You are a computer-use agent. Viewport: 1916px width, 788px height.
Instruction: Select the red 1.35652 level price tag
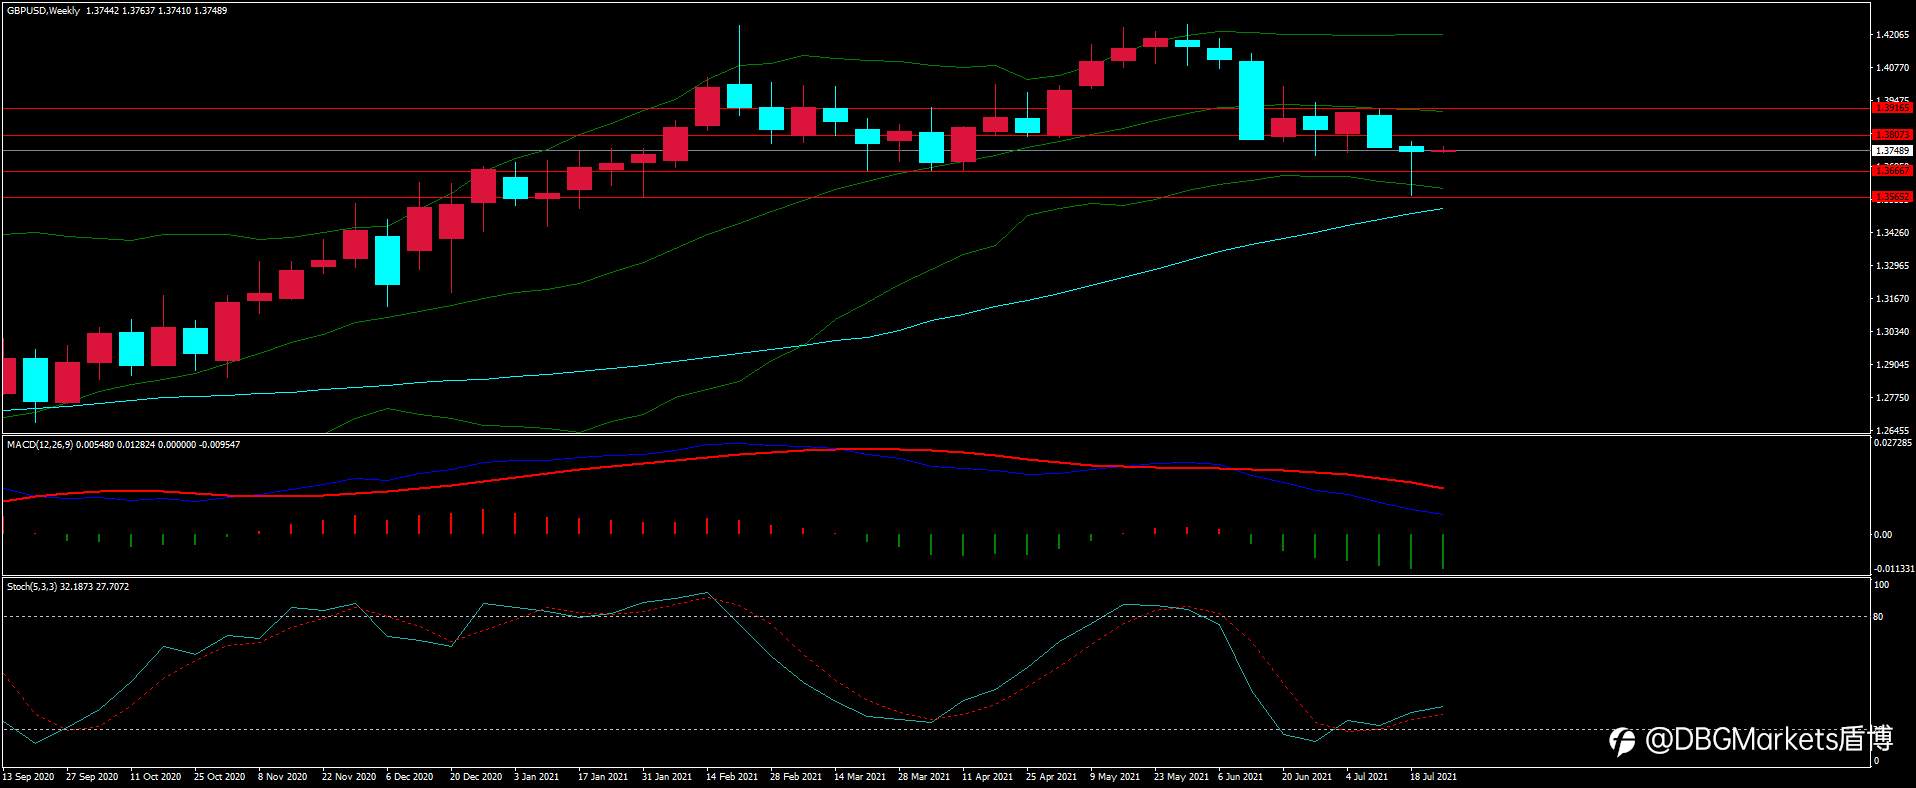click(x=1892, y=197)
